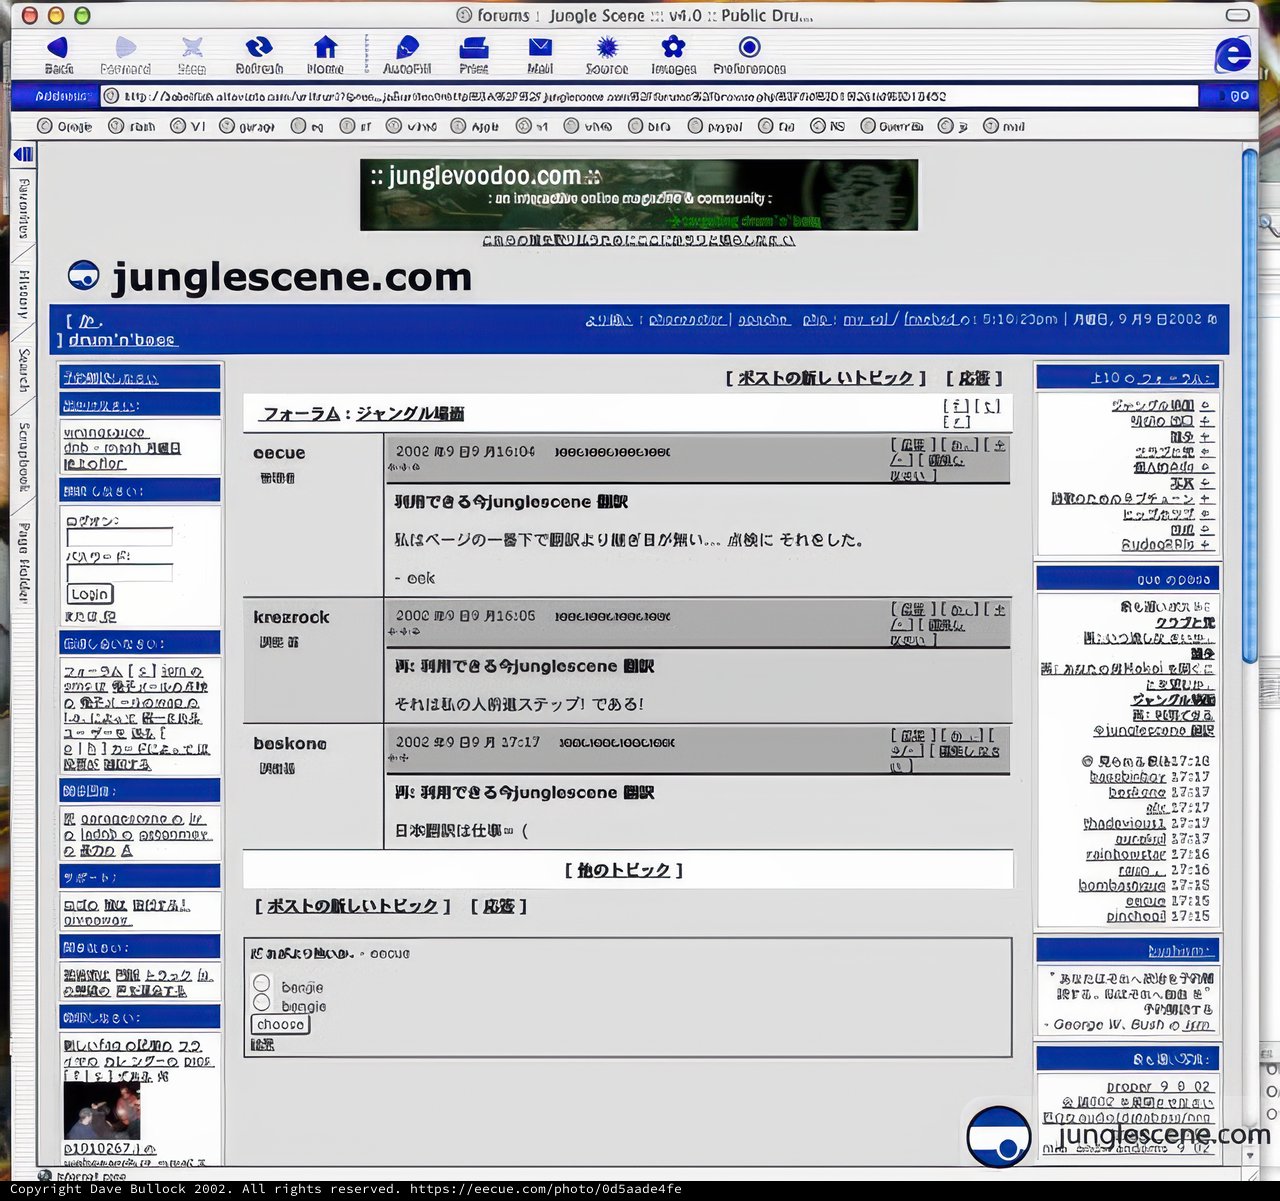Click the centered bracketed link below last post
The image size is (1280, 1201).
point(624,870)
